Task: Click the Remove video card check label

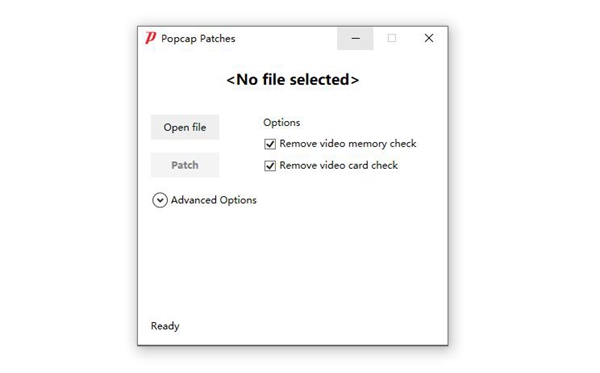Action: coord(339,165)
